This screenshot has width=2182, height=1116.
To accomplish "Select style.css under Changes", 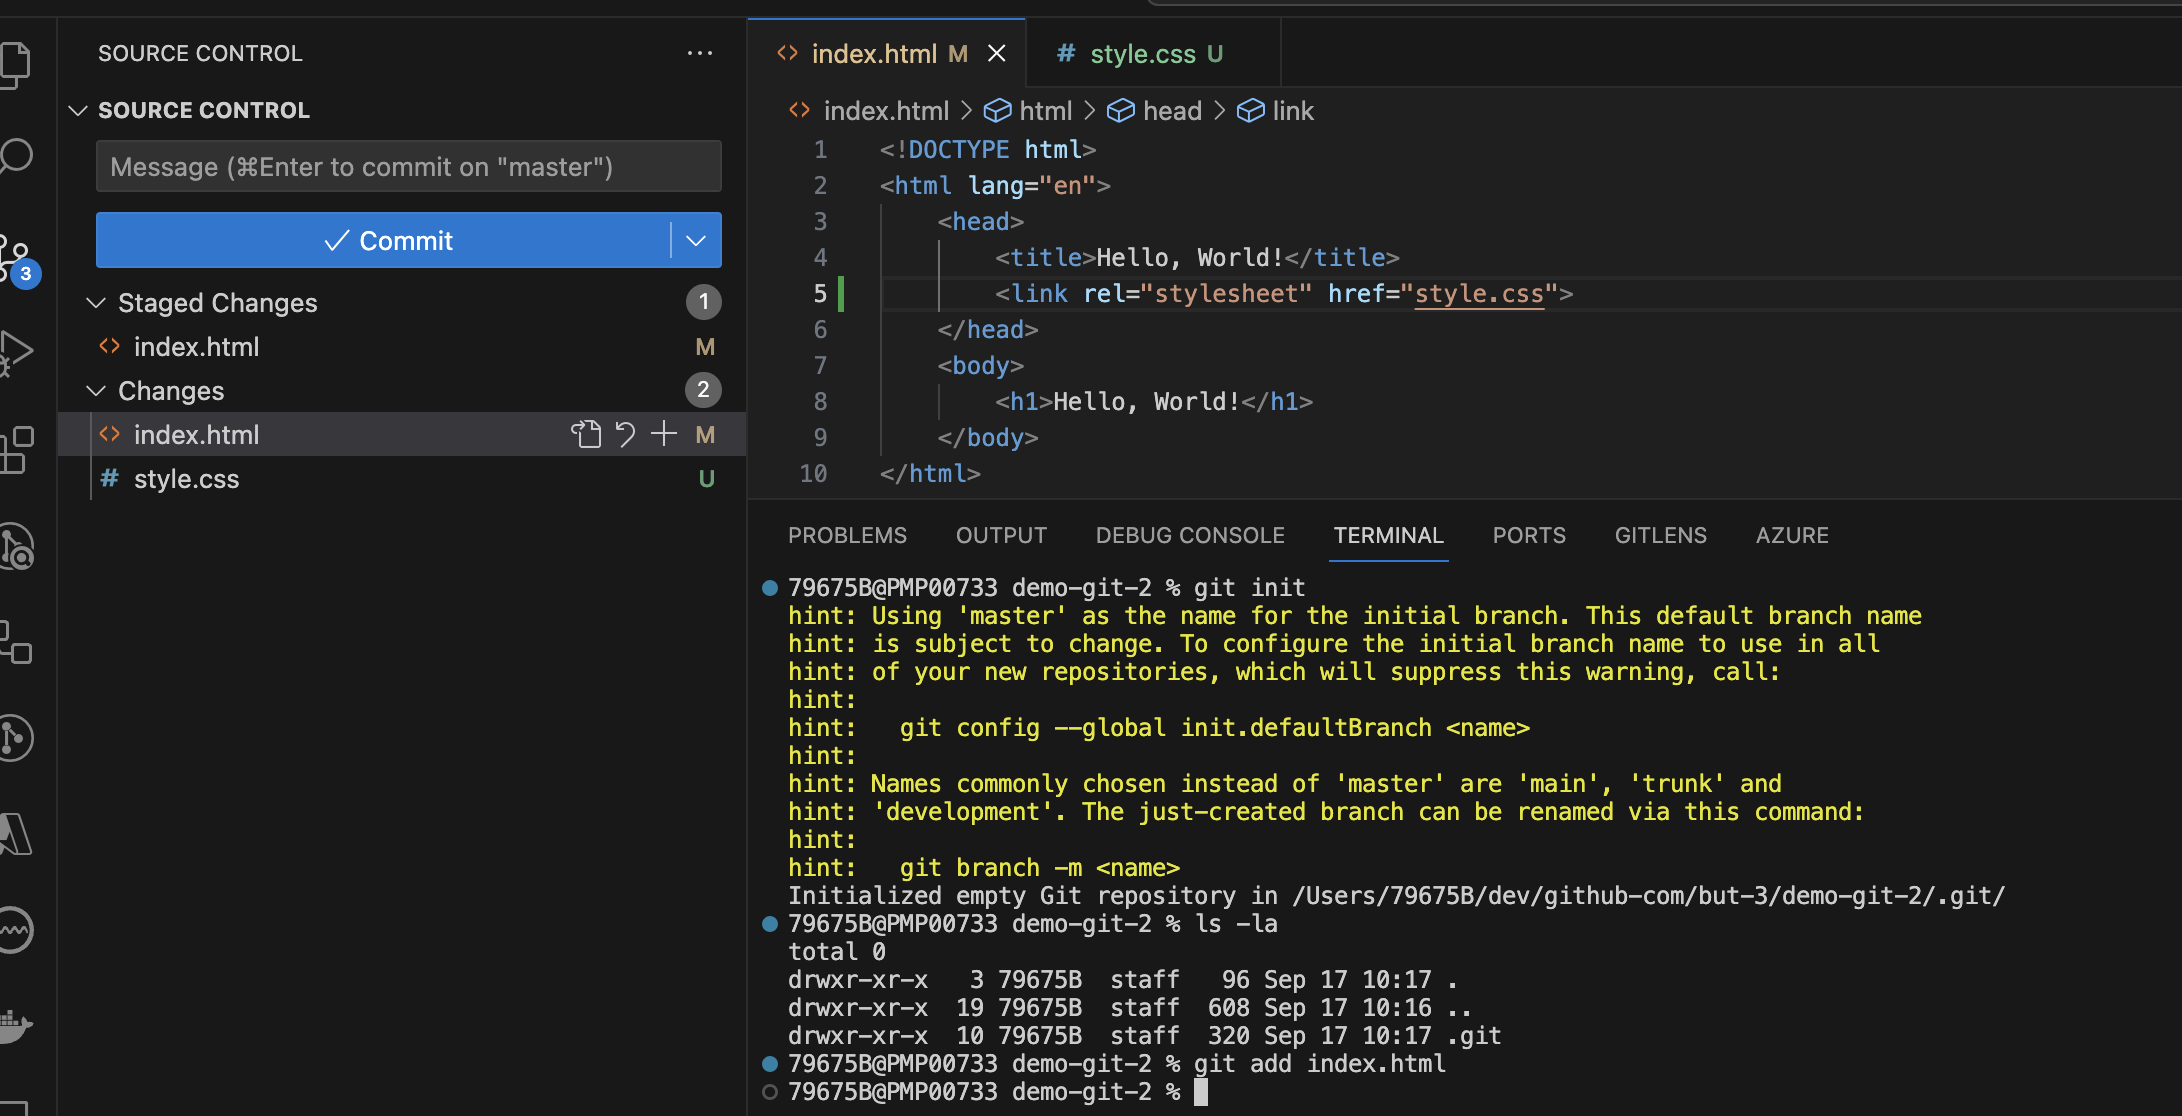I will click(x=402, y=478).
